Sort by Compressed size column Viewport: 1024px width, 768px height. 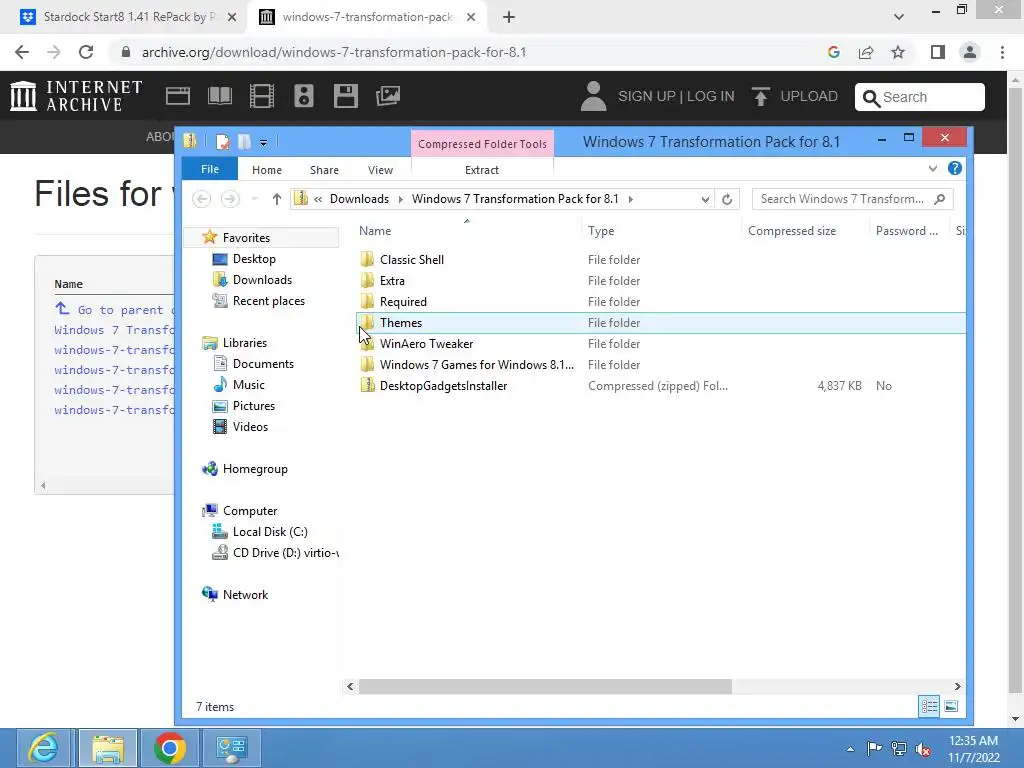[792, 231]
